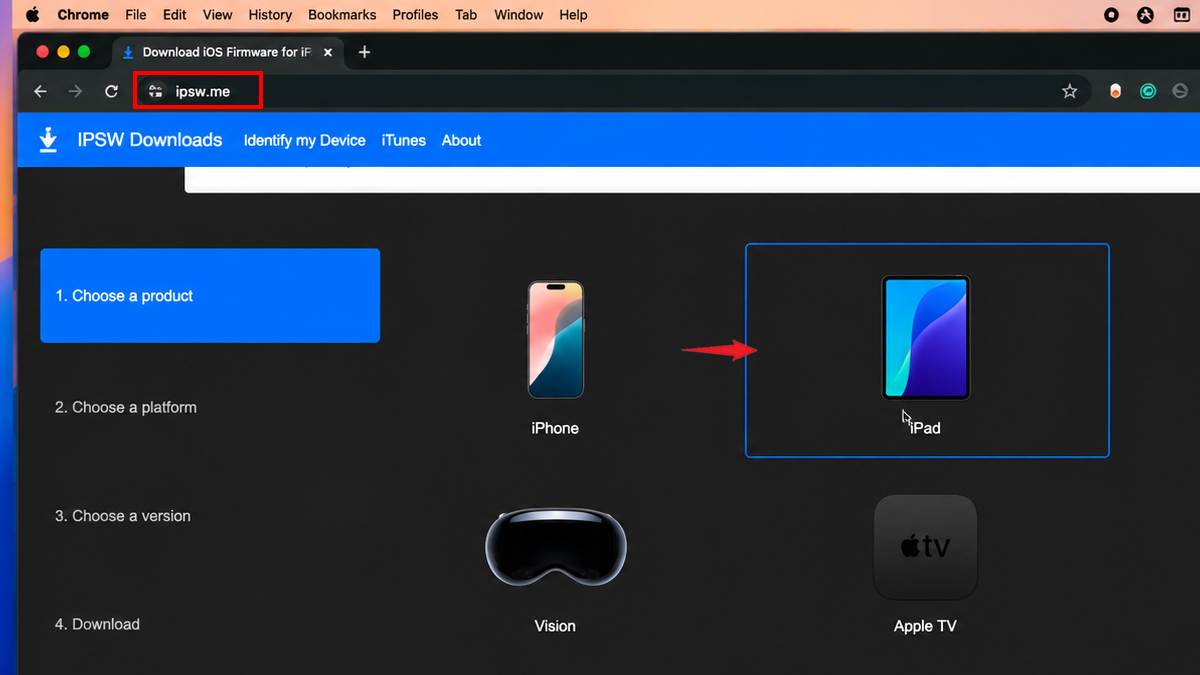Open the Apple menu
Viewport: 1200px width, 675px height.
tap(32, 15)
